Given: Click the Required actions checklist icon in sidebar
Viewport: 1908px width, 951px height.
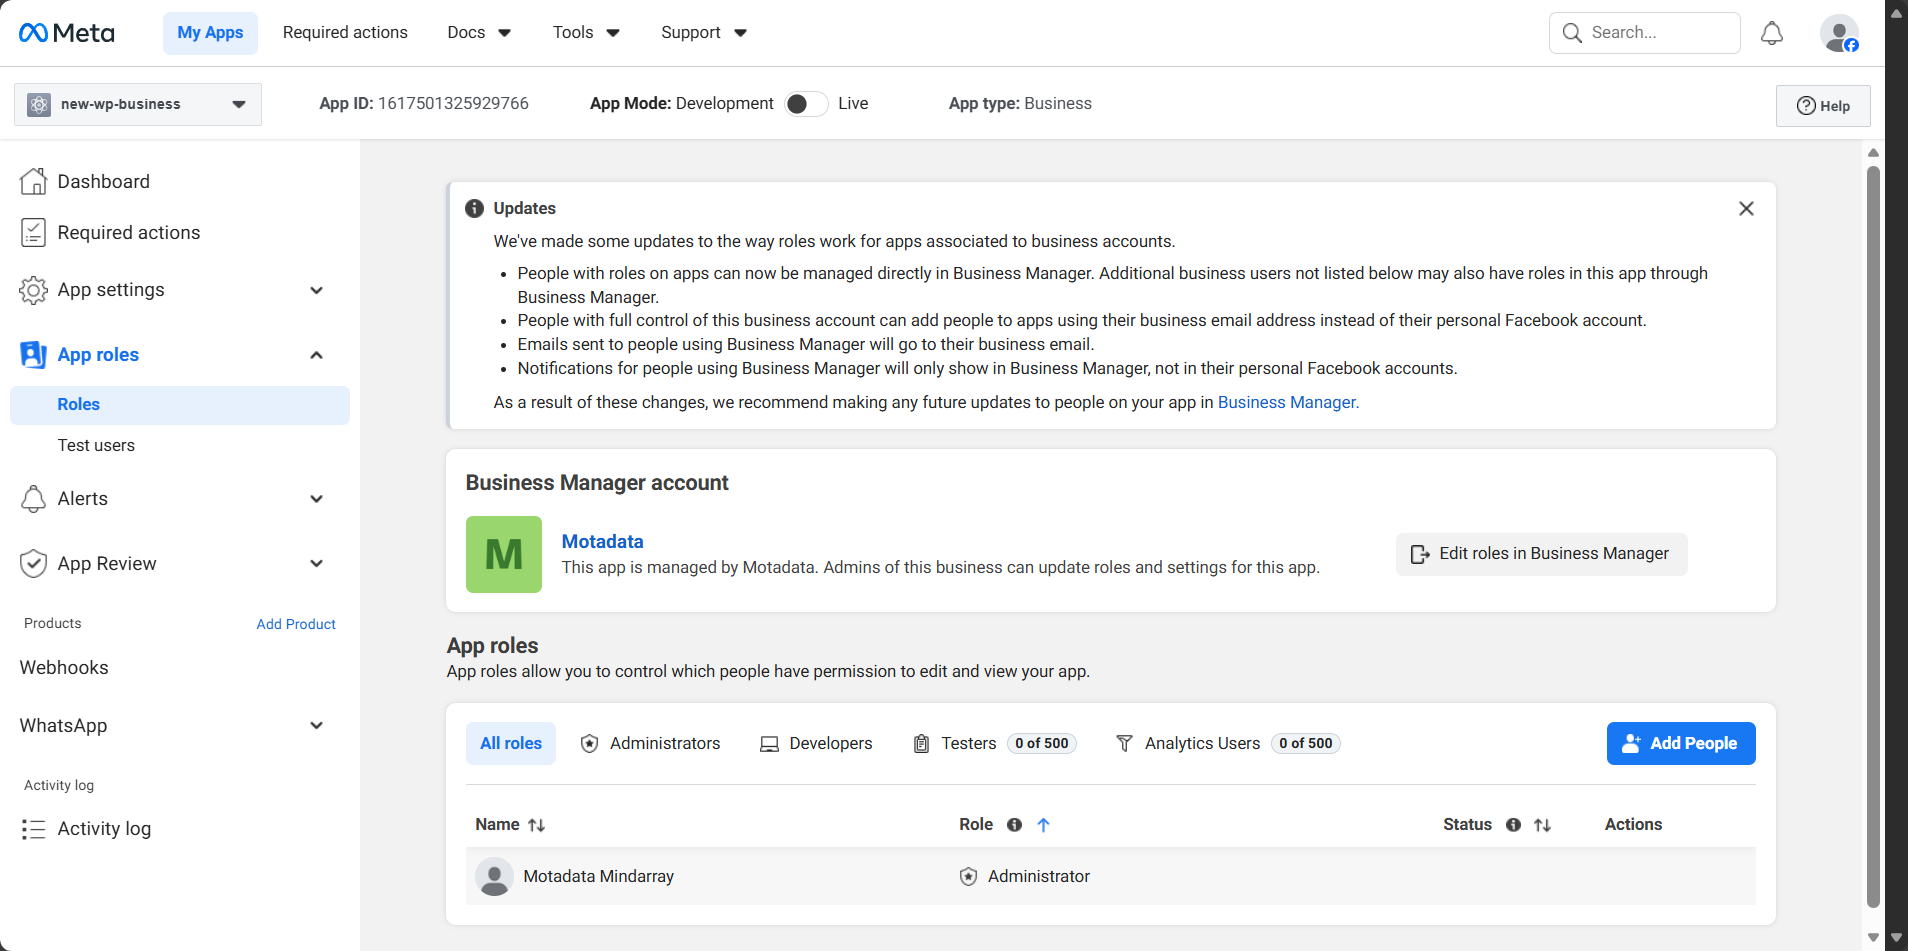Looking at the screenshot, I should [33, 232].
